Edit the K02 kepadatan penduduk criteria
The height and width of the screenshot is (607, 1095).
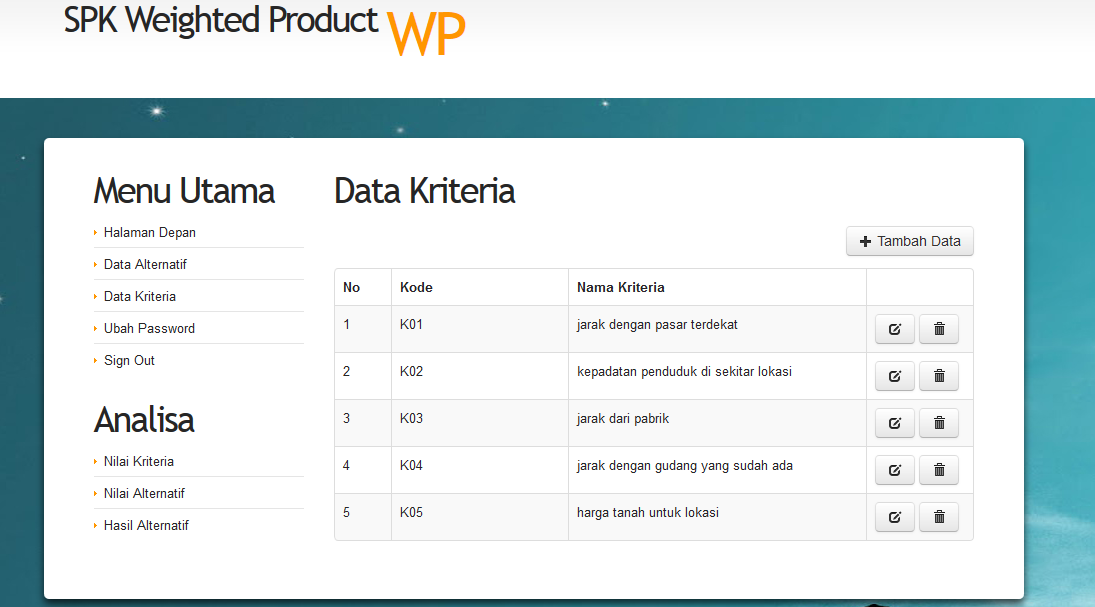pyautogui.click(x=894, y=375)
